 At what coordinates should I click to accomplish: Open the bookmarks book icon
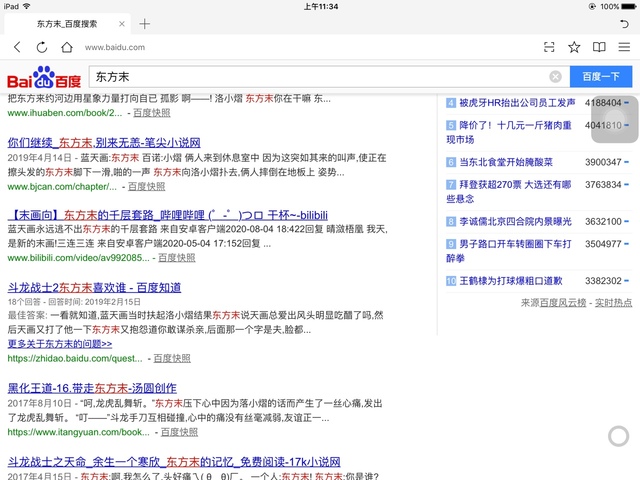[599, 47]
